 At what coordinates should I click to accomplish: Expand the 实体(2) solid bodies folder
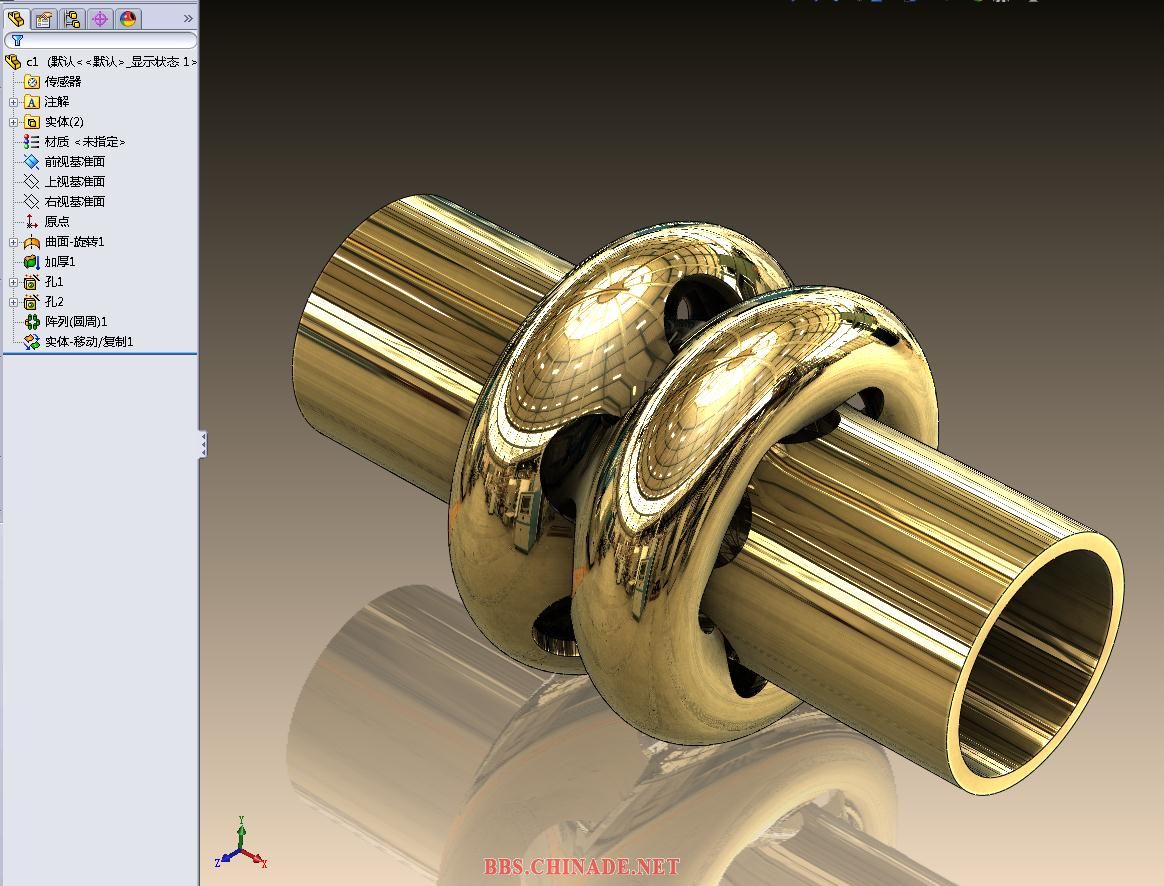pyautogui.click(x=13, y=122)
